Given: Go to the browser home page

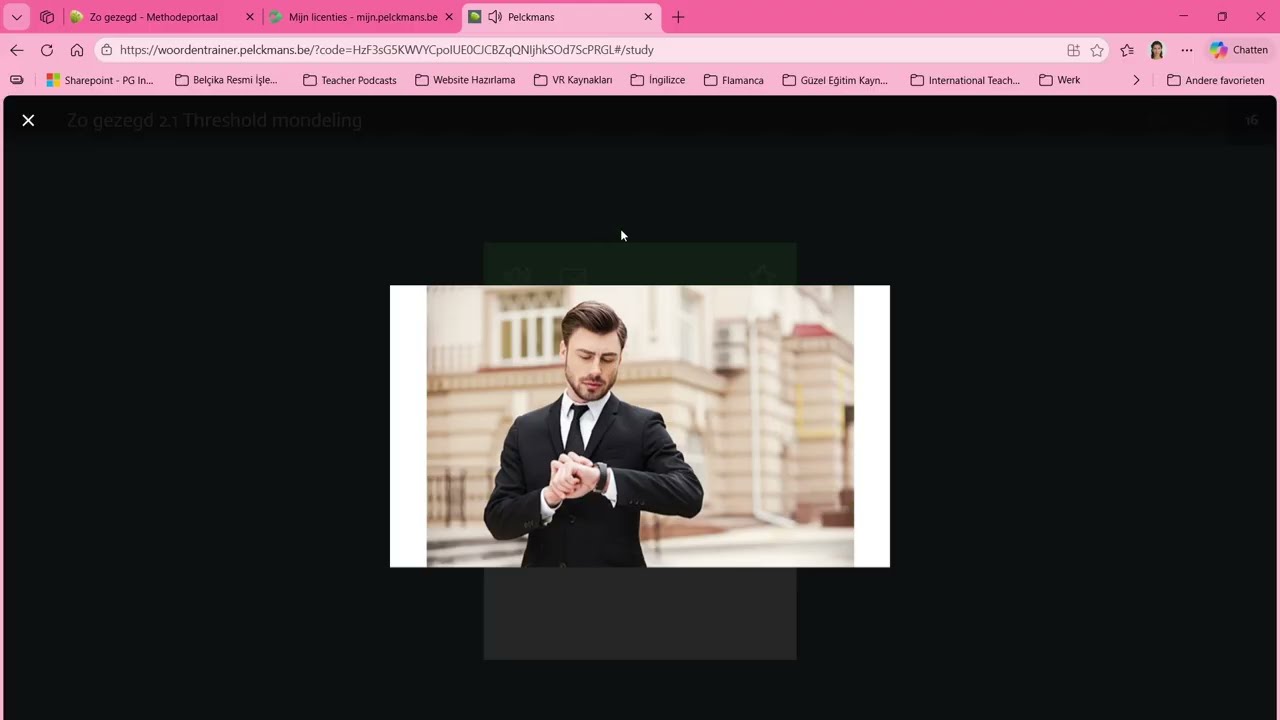Looking at the screenshot, I should [x=77, y=50].
